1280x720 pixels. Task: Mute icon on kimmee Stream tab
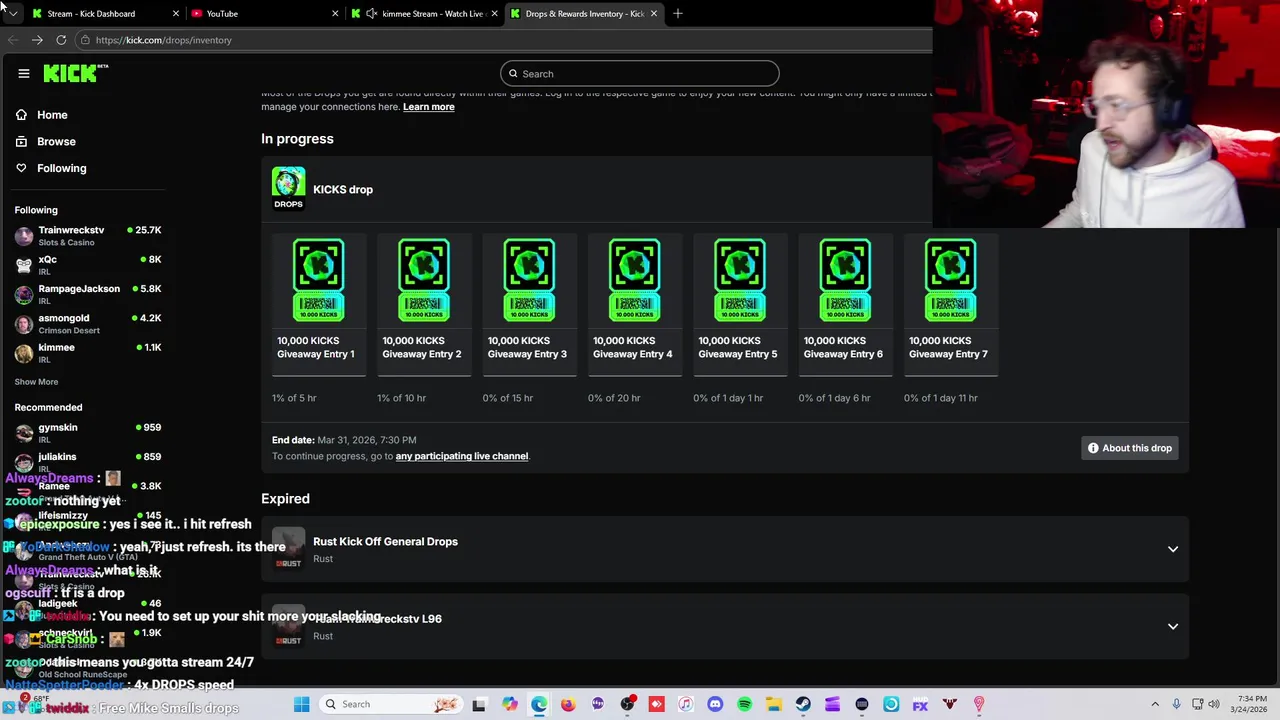coord(372,14)
